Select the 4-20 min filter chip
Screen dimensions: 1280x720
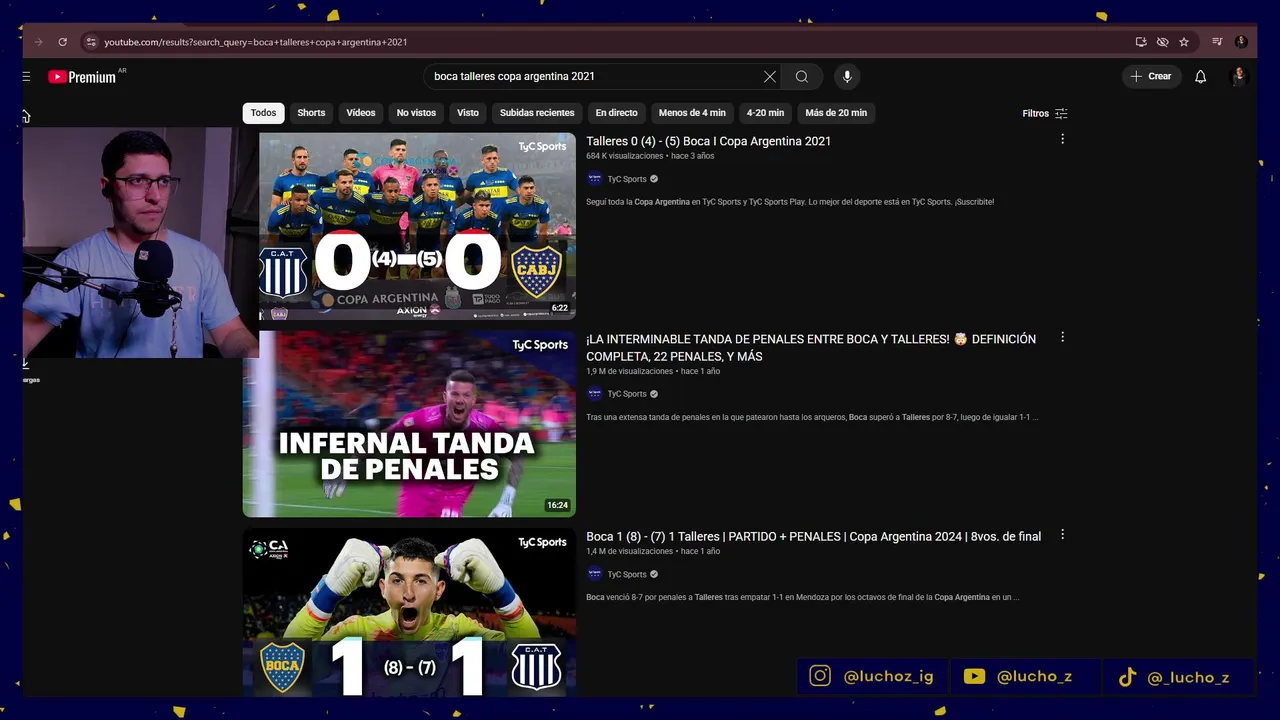[x=765, y=113]
